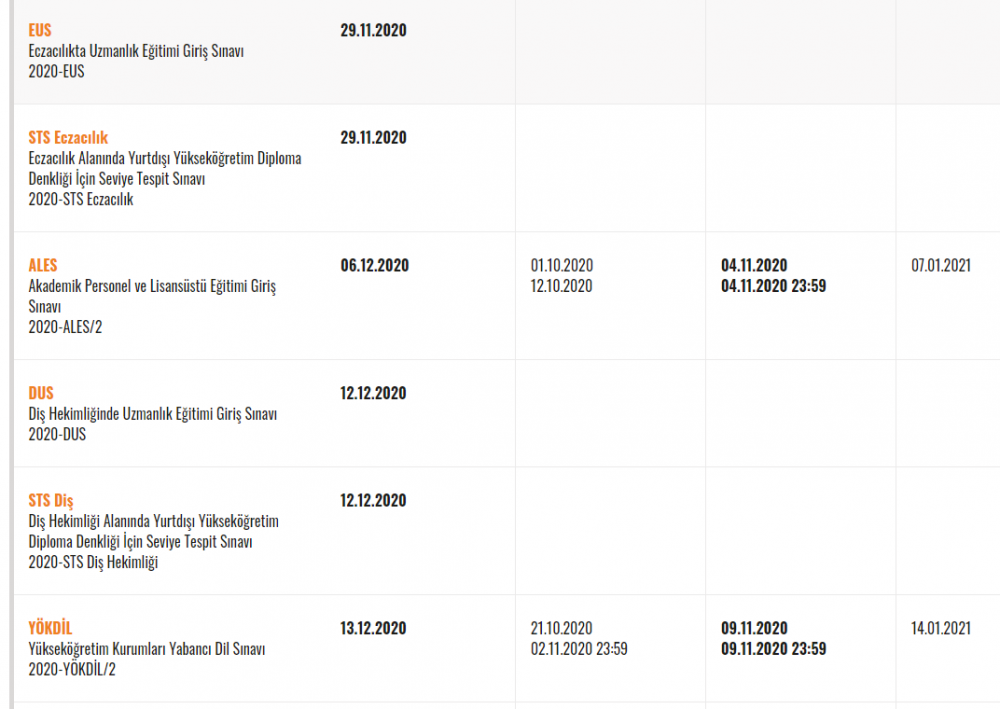Select the DUS exam heading
The width and height of the screenshot is (1000, 709).
click(x=41, y=393)
